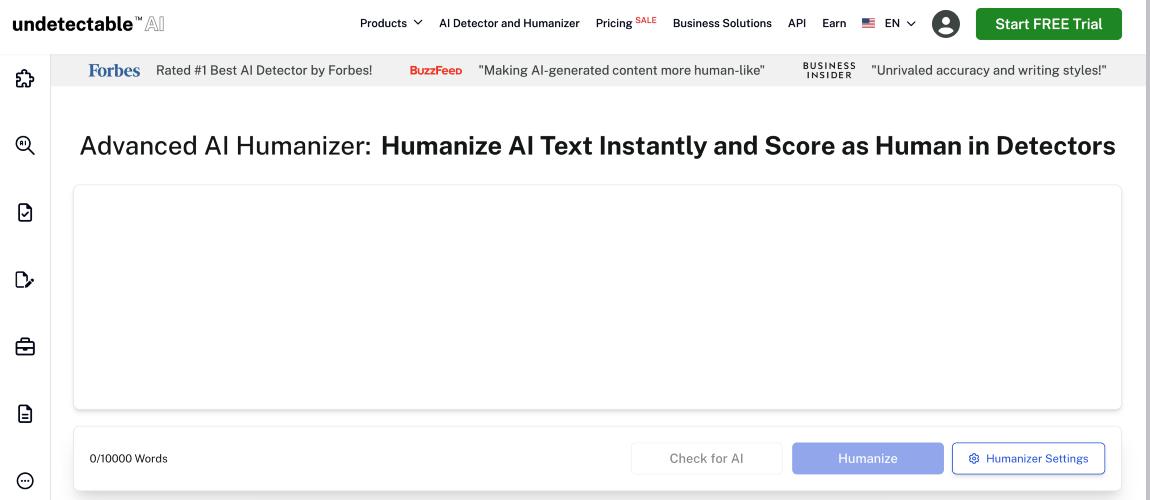Open the text document icon in sidebar

click(25, 414)
